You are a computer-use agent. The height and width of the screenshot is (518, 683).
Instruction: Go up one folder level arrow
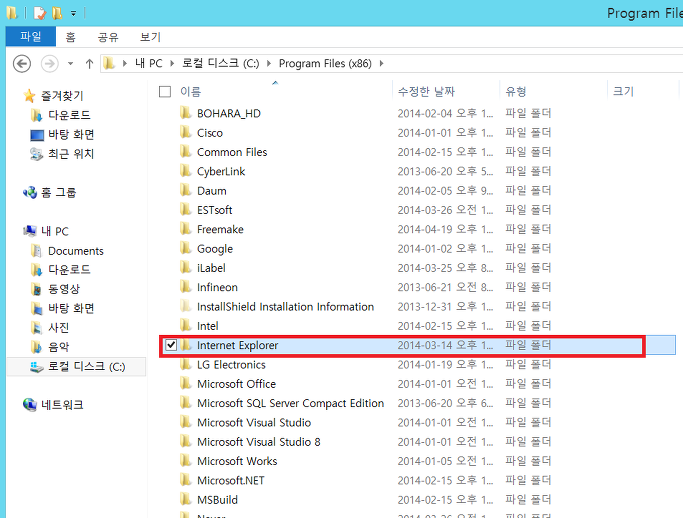coord(89,64)
